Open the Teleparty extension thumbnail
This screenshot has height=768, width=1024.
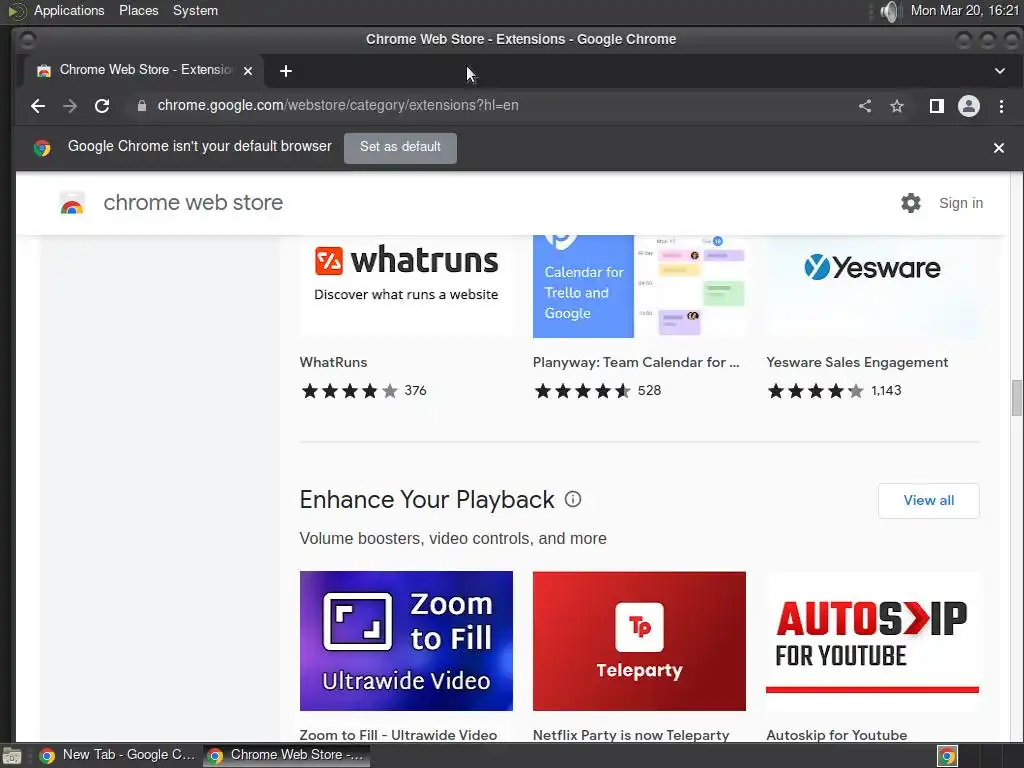coord(639,641)
